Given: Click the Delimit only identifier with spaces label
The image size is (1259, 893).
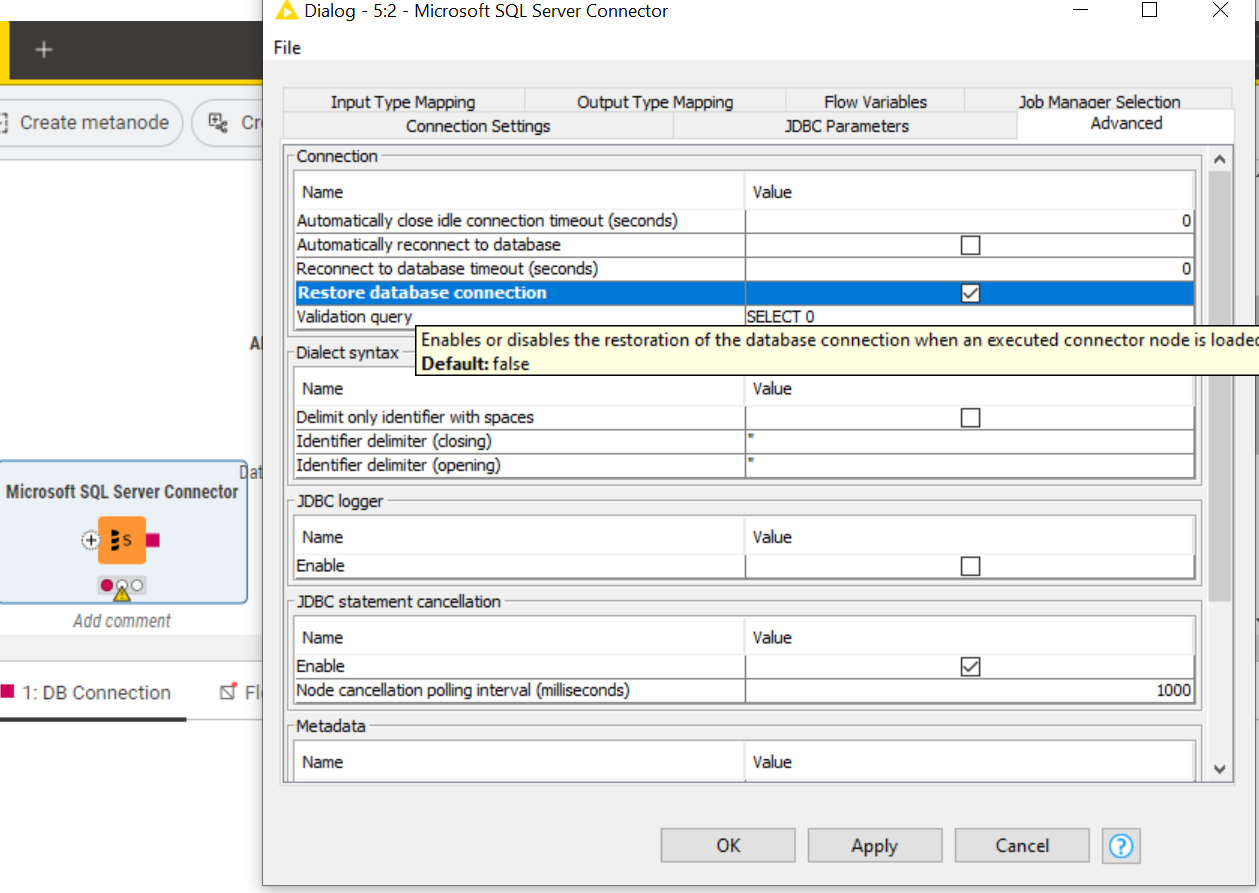Looking at the screenshot, I should coord(415,417).
